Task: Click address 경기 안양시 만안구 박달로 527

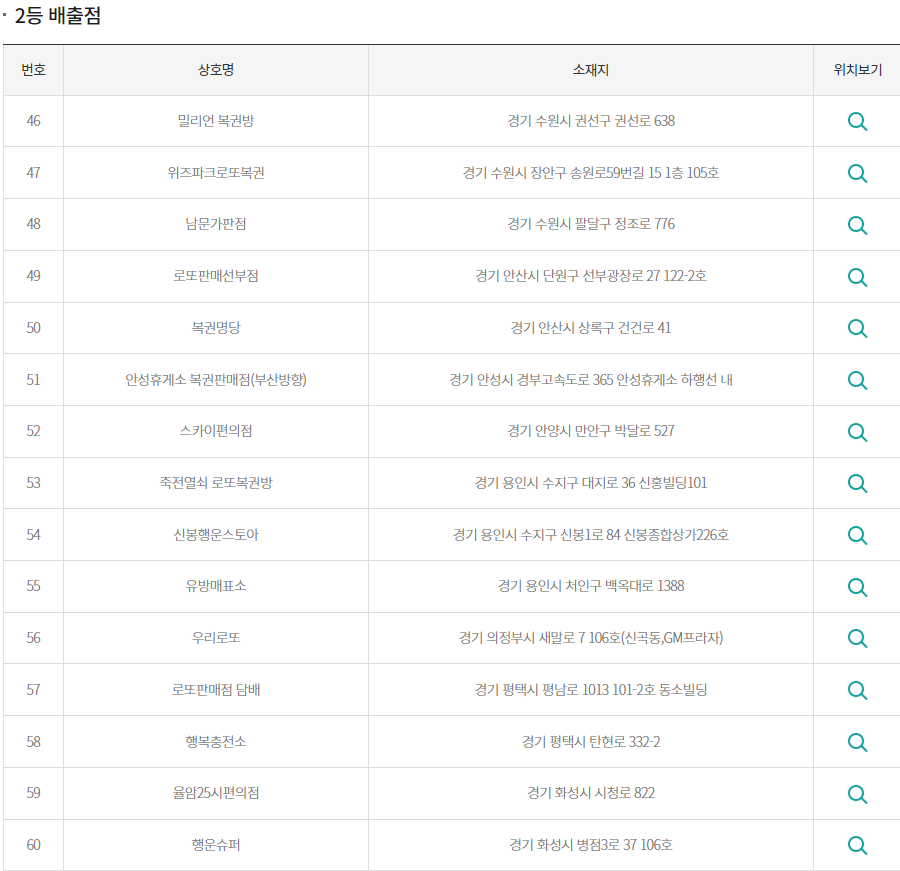Action: [591, 431]
